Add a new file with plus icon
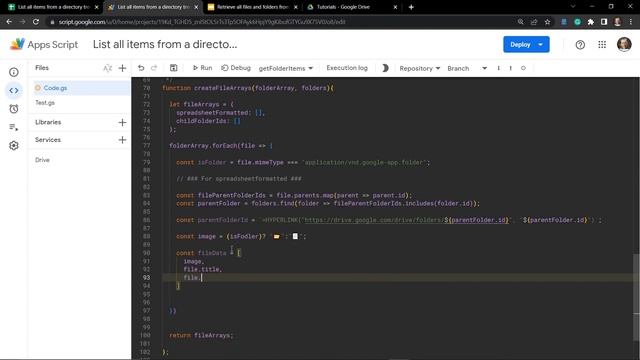The width and height of the screenshot is (640, 360). pyautogui.click(x=122, y=68)
